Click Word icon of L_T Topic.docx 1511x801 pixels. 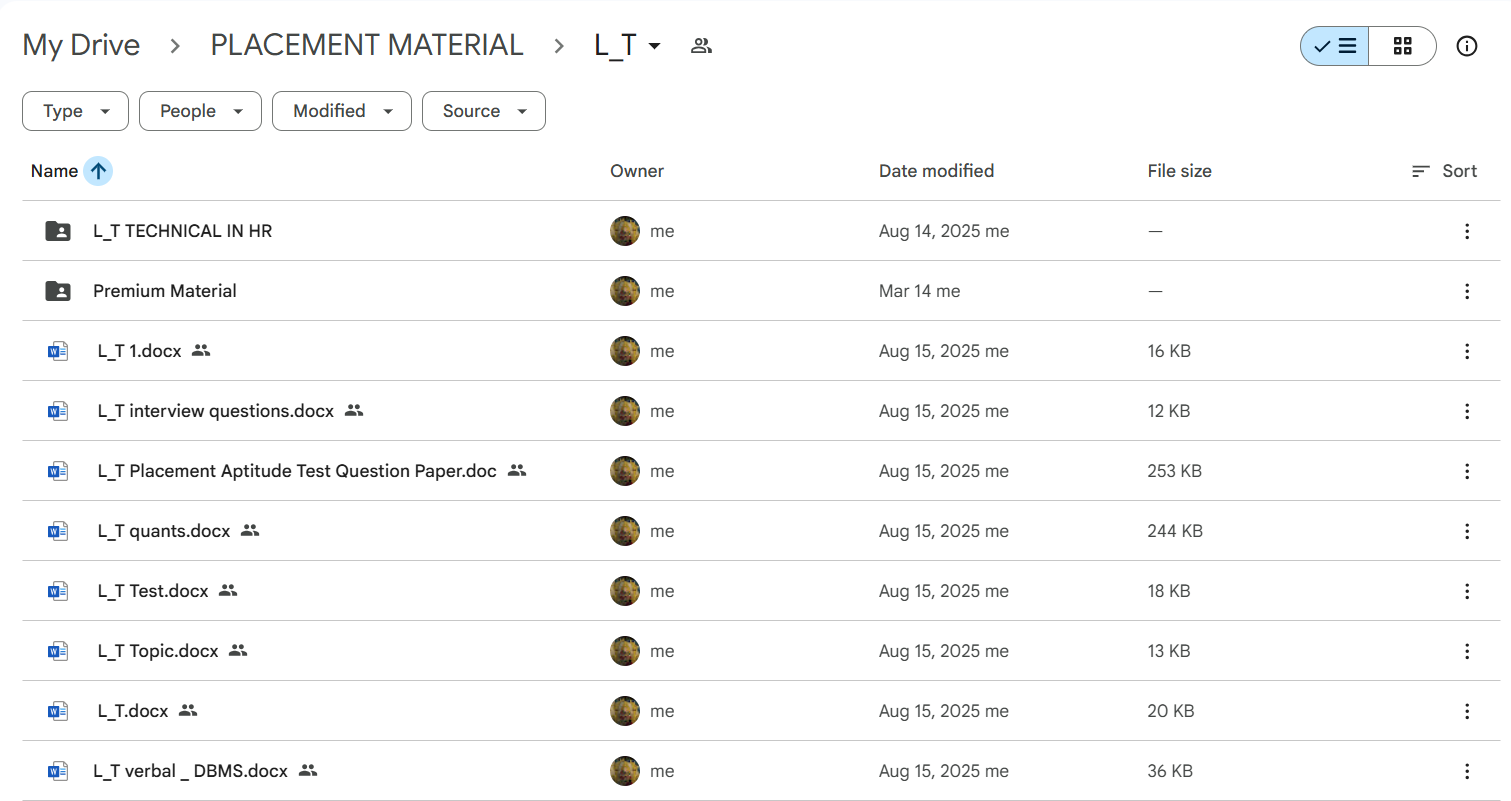coord(58,651)
